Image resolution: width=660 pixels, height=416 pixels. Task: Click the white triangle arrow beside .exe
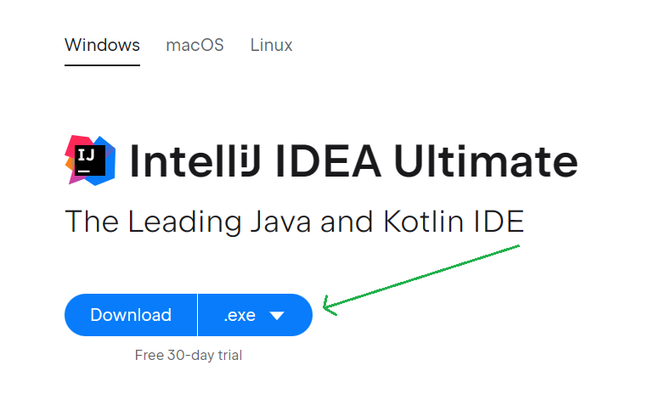click(277, 316)
